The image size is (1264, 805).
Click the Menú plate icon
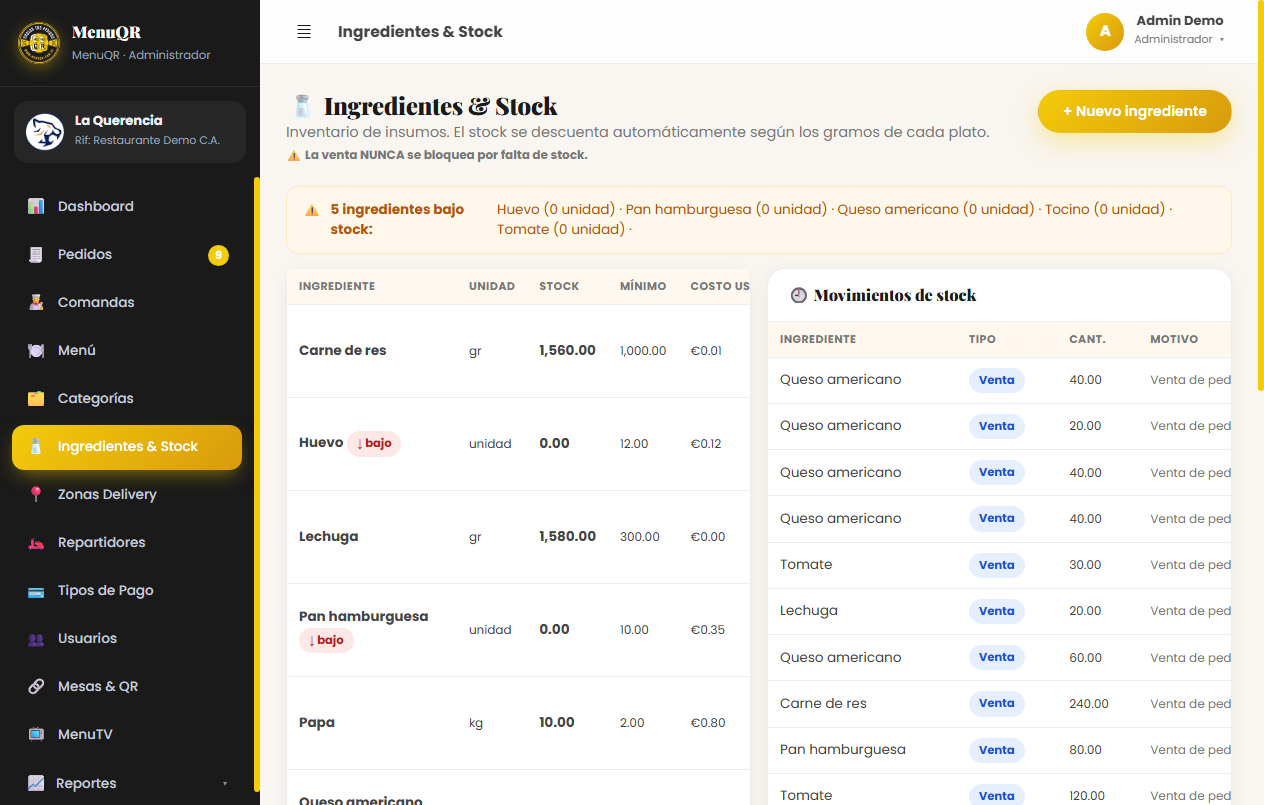[x=36, y=350]
